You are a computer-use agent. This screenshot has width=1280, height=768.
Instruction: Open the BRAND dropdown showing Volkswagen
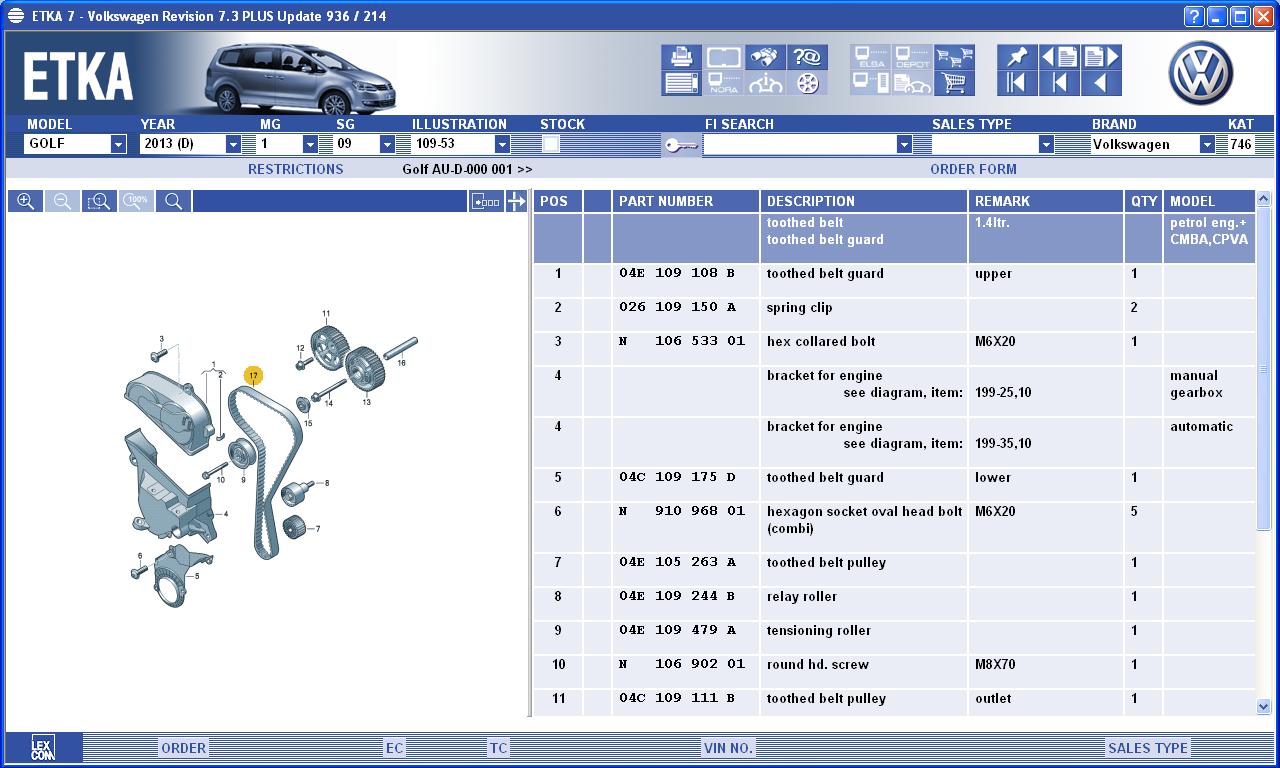(1153, 144)
